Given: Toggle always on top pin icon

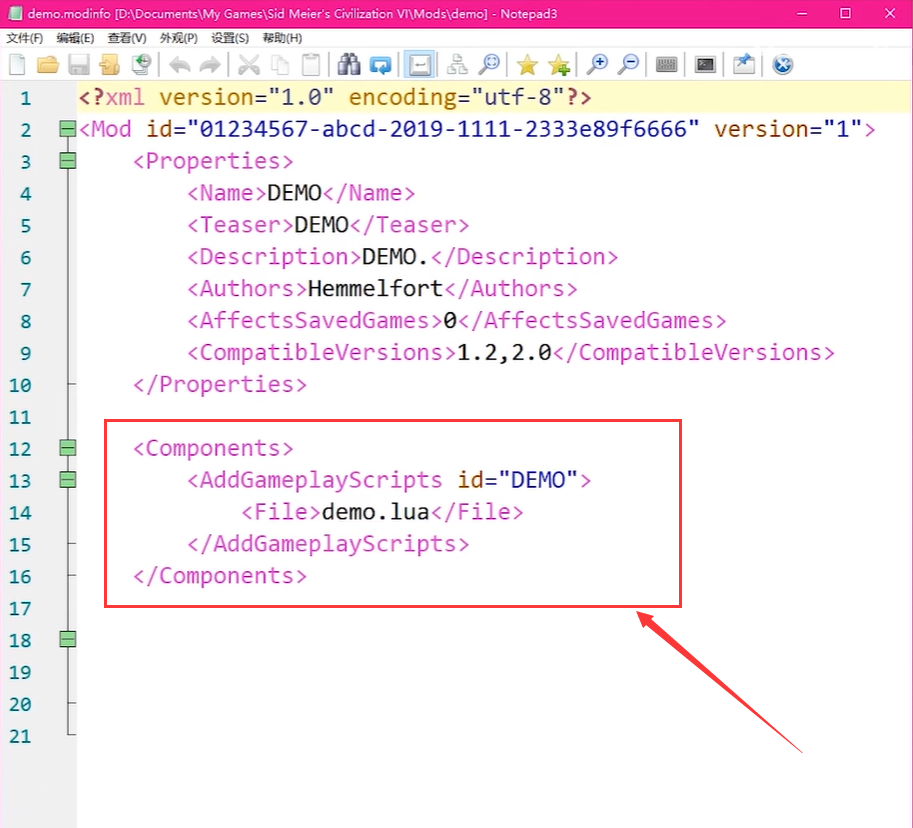Looking at the screenshot, I should point(744,65).
